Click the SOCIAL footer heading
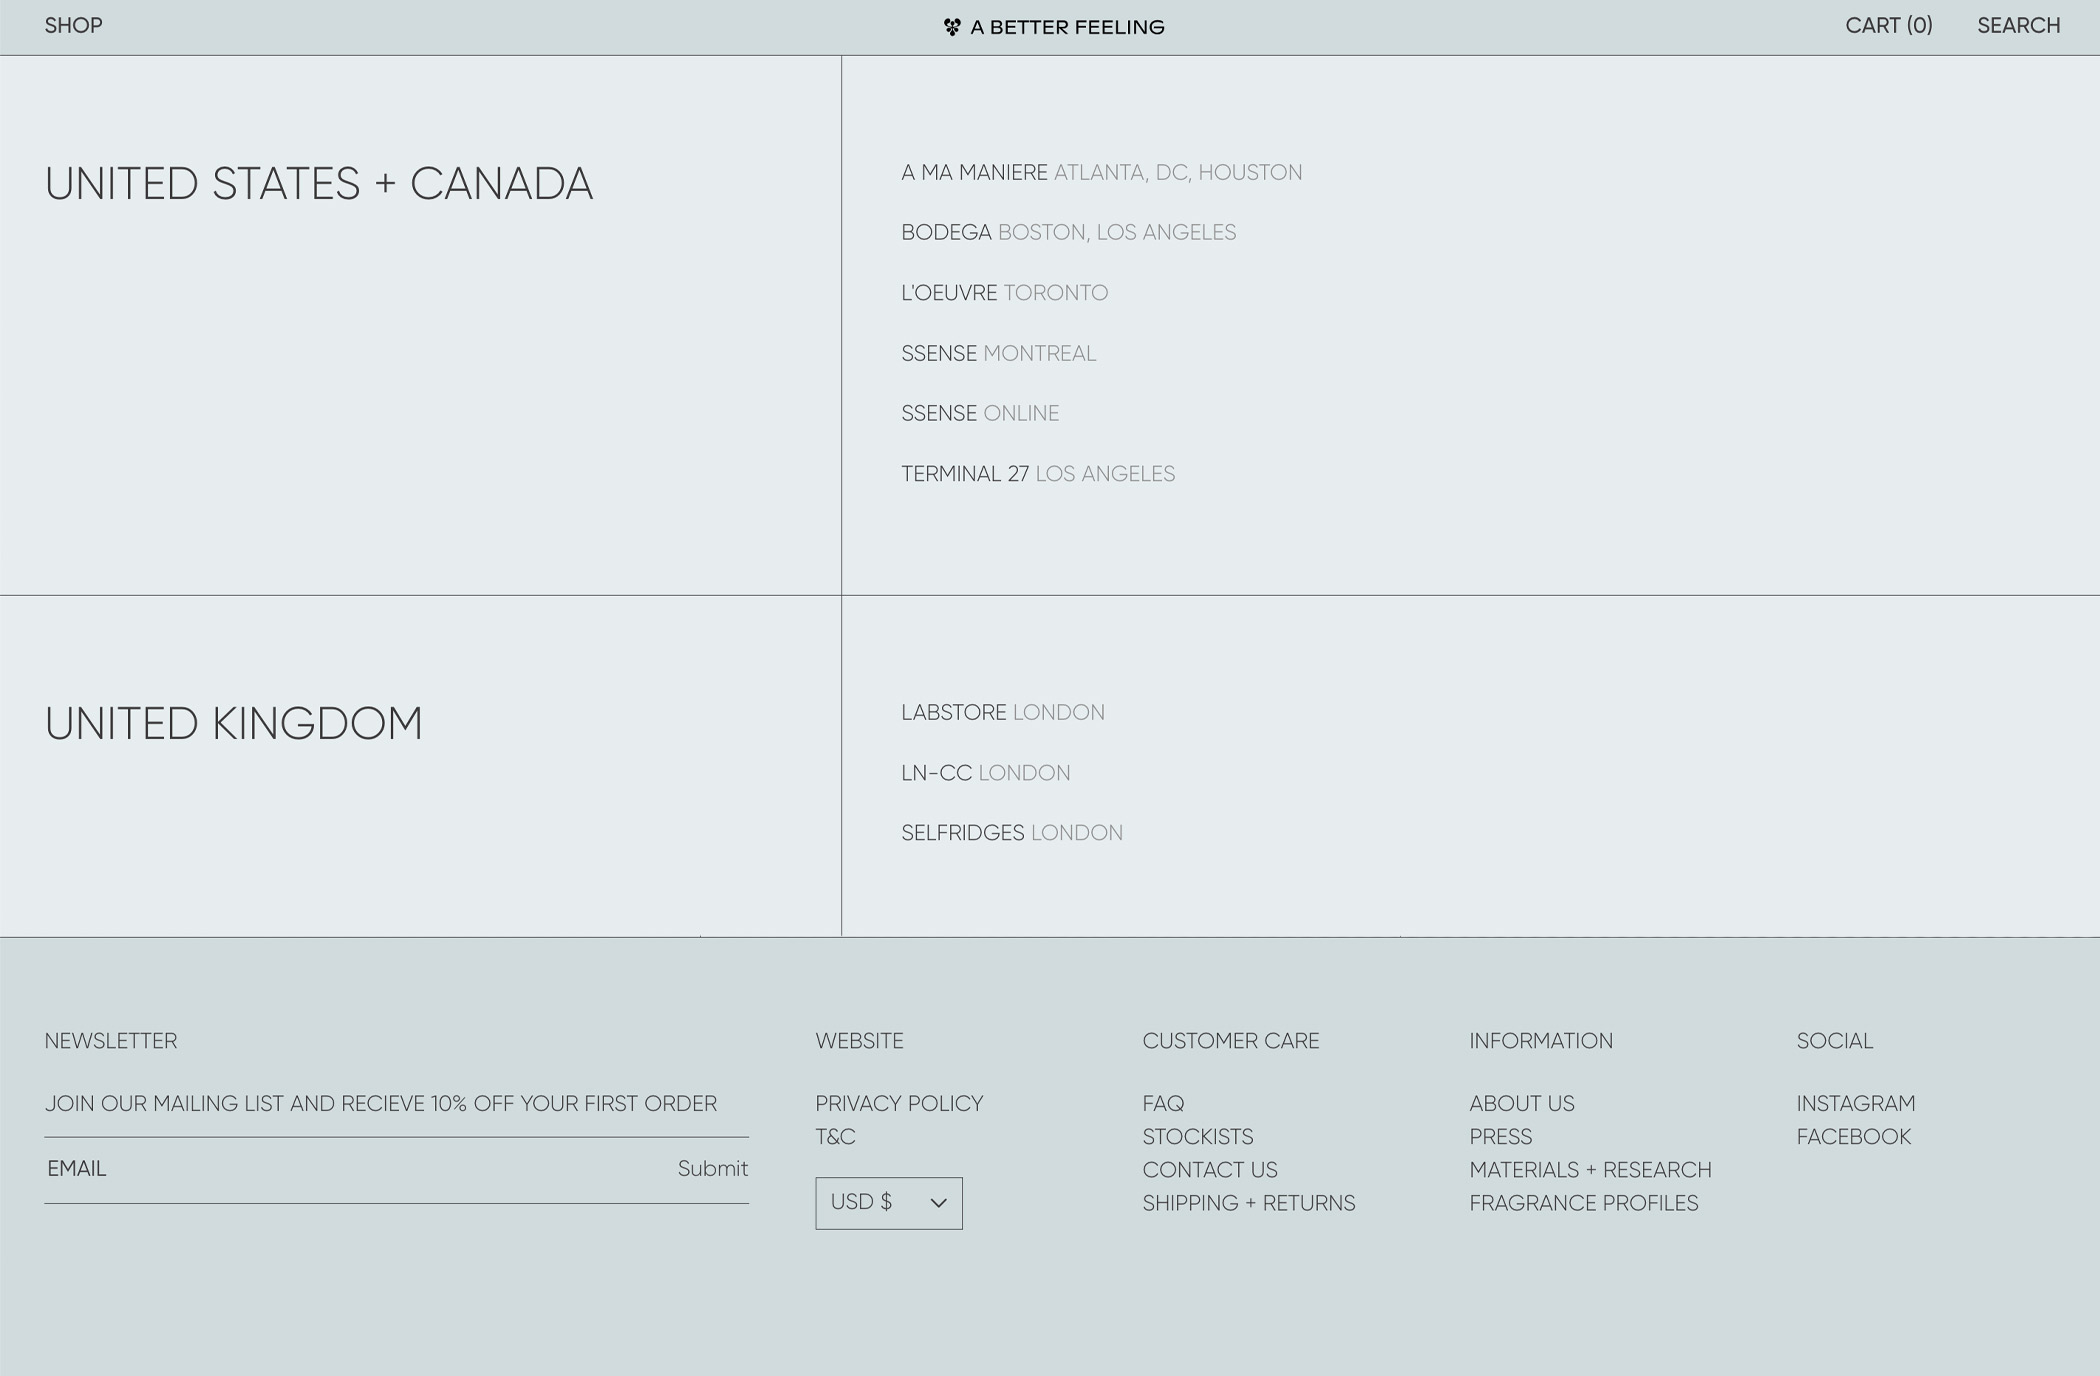Image resolution: width=2100 pixels, height=1376 pixels. tap(1834, 1040)
